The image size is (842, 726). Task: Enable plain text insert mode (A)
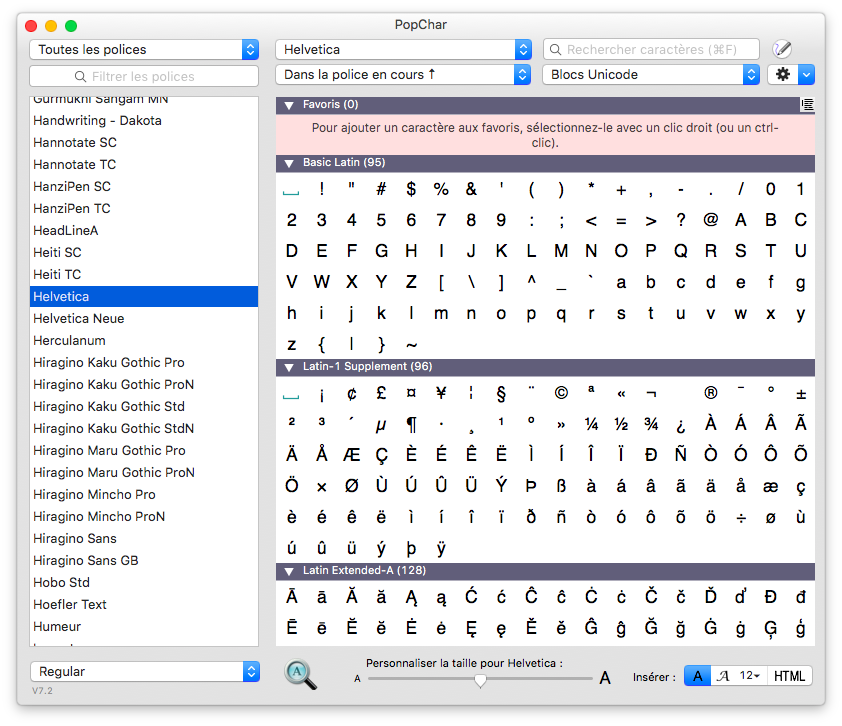(x=697, y=676)
